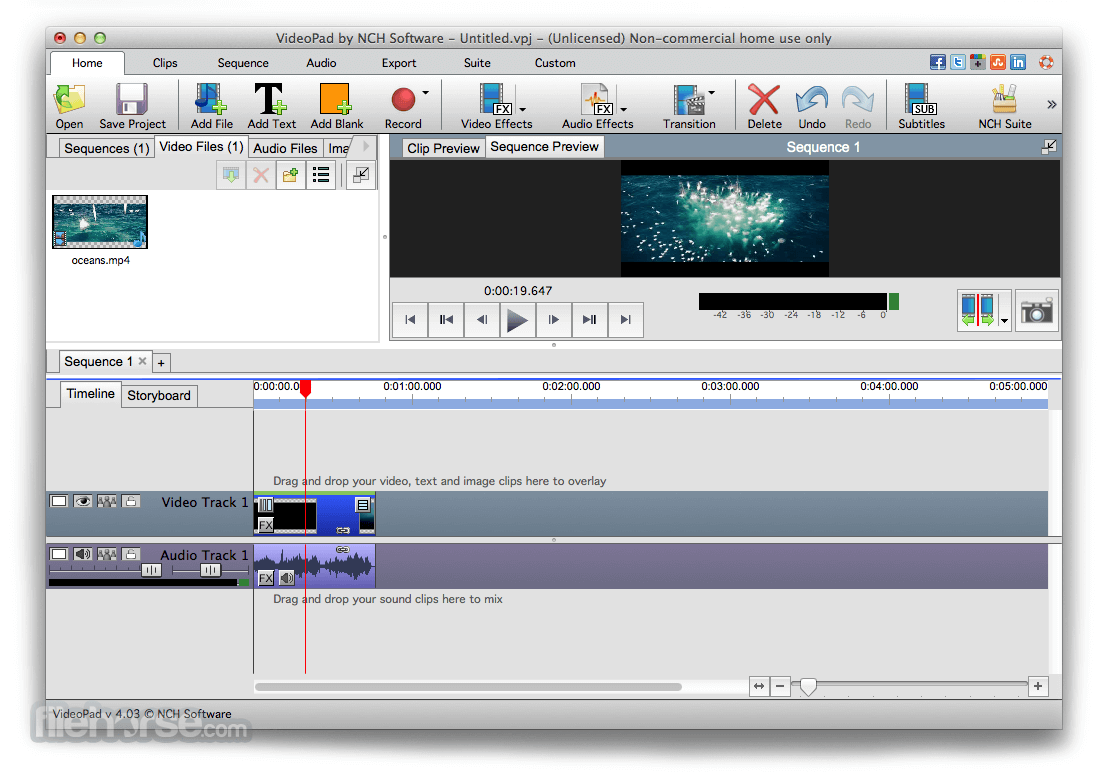Show more toolbar items via double chevron
Viewport: 1106px width, 773px height.
coord(1052,104)
